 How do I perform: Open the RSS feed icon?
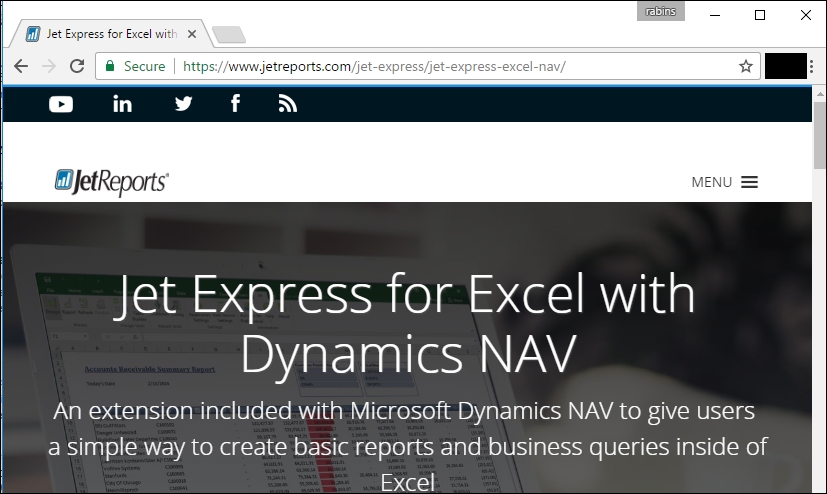tap(287, 104)
